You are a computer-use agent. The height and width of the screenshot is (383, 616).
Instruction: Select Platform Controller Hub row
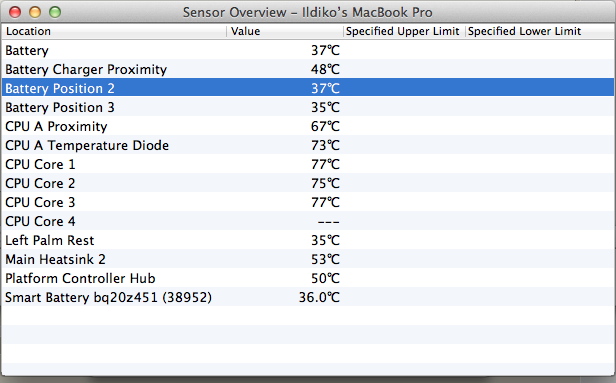(x=308, y=278)
